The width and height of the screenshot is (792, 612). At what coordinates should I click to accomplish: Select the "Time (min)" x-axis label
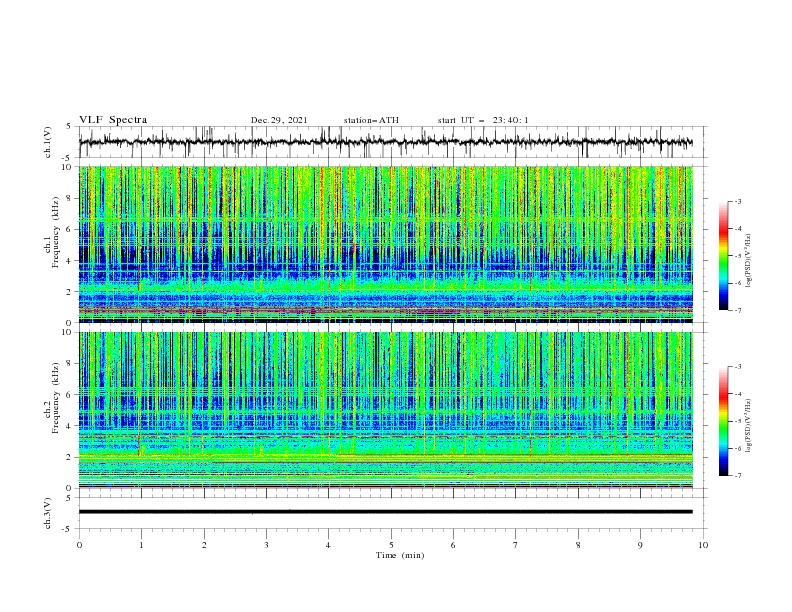point(400,555)
